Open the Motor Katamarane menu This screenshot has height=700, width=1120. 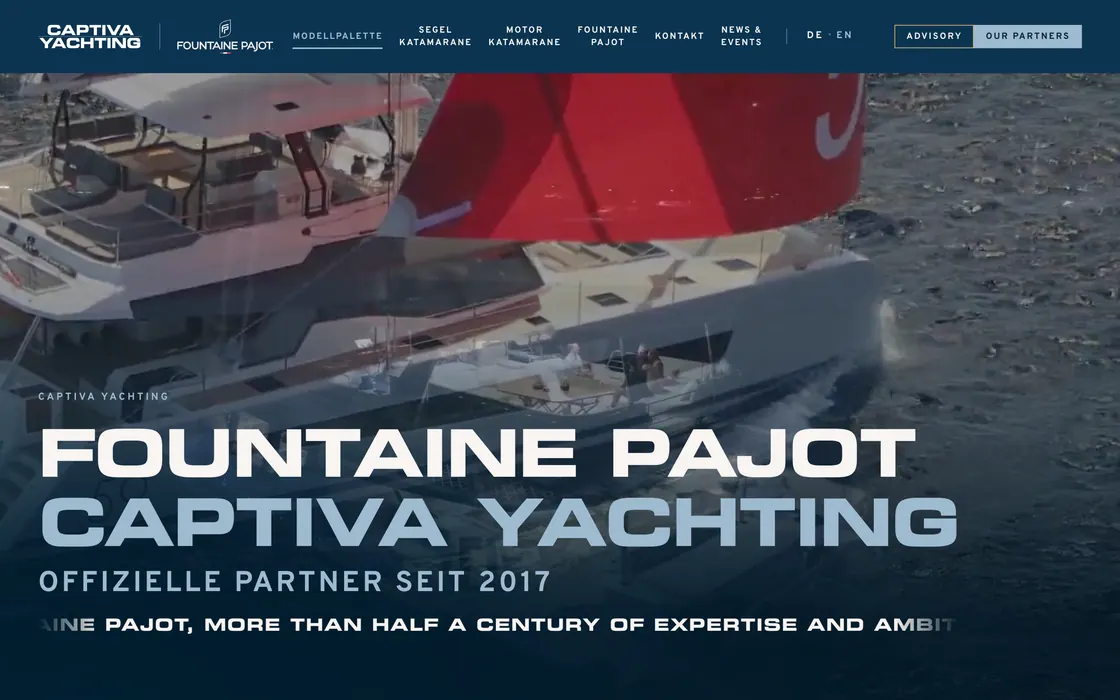(x=524, y=36)
